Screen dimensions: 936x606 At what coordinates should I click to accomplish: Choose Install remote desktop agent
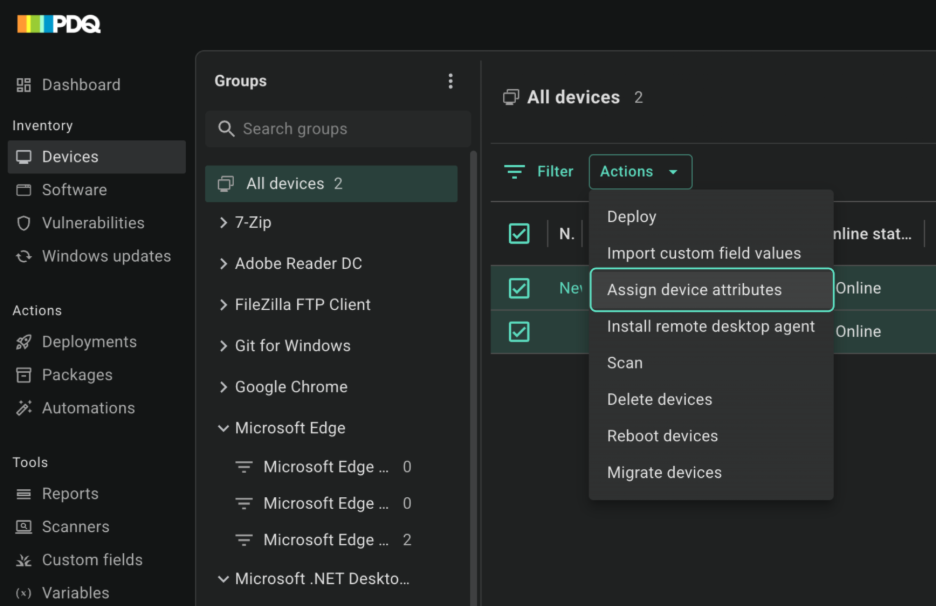[711, 327]
